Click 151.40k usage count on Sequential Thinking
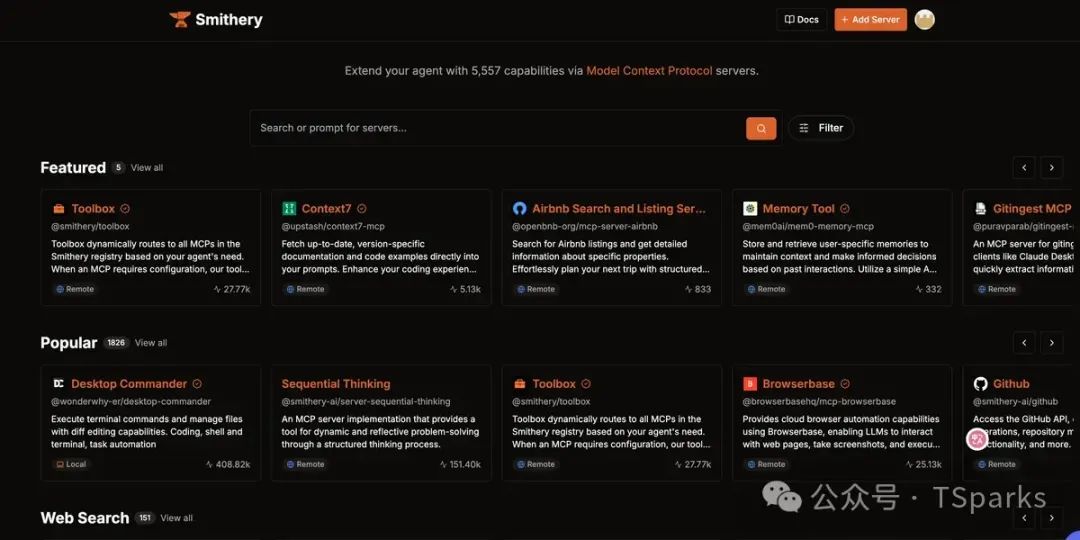Viewport: 1080px width, 540px height. 460,464
